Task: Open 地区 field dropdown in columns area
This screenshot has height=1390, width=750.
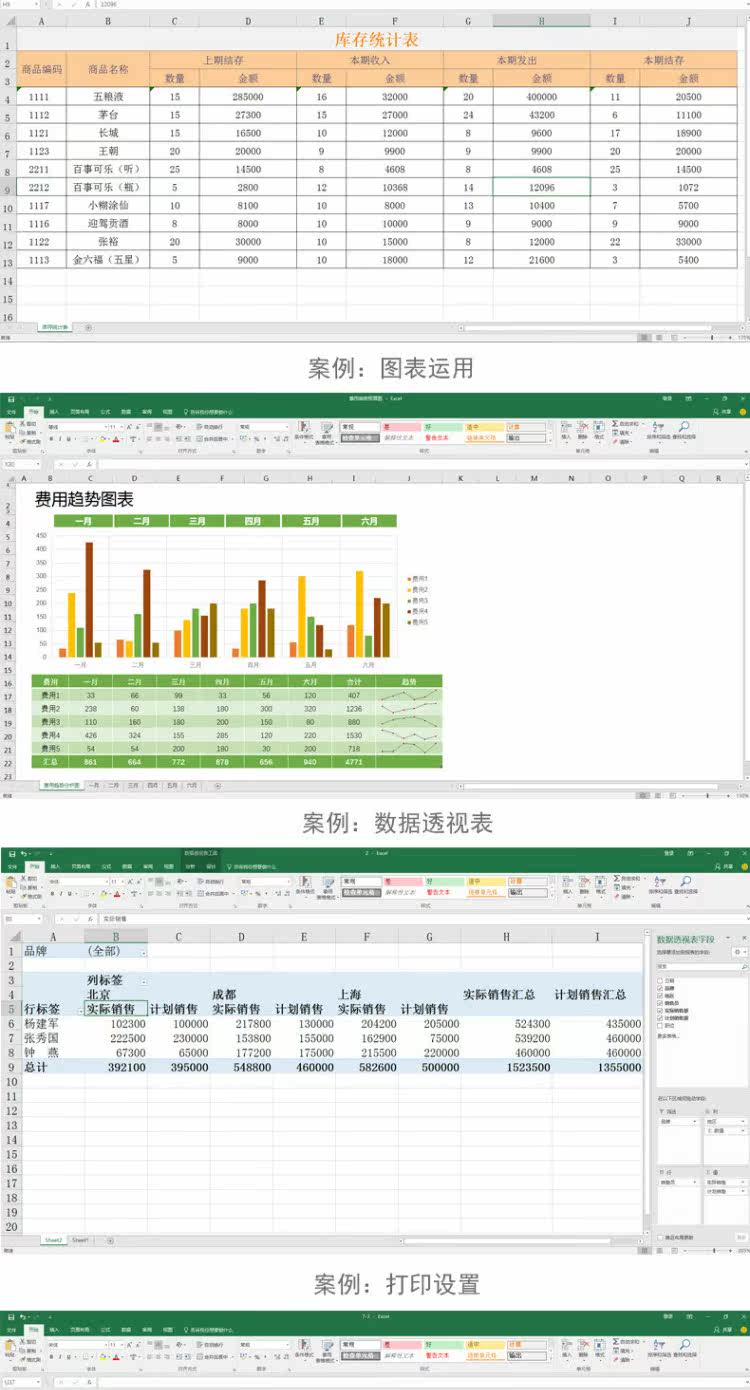Action: (743, 1122)
